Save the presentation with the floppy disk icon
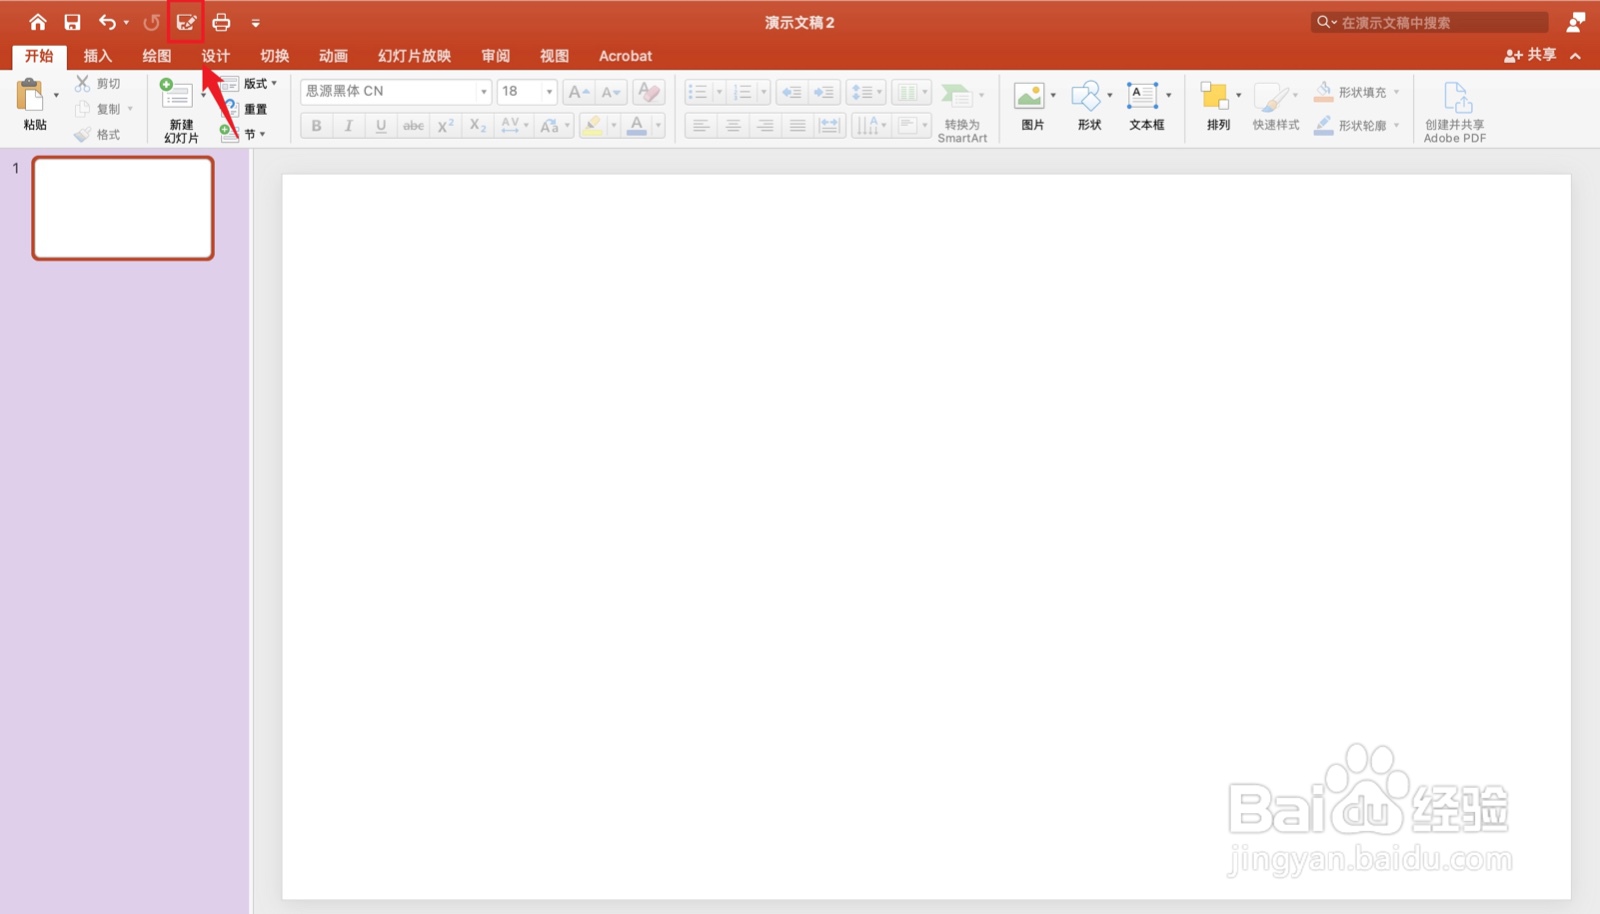 [x=72, y=22]
